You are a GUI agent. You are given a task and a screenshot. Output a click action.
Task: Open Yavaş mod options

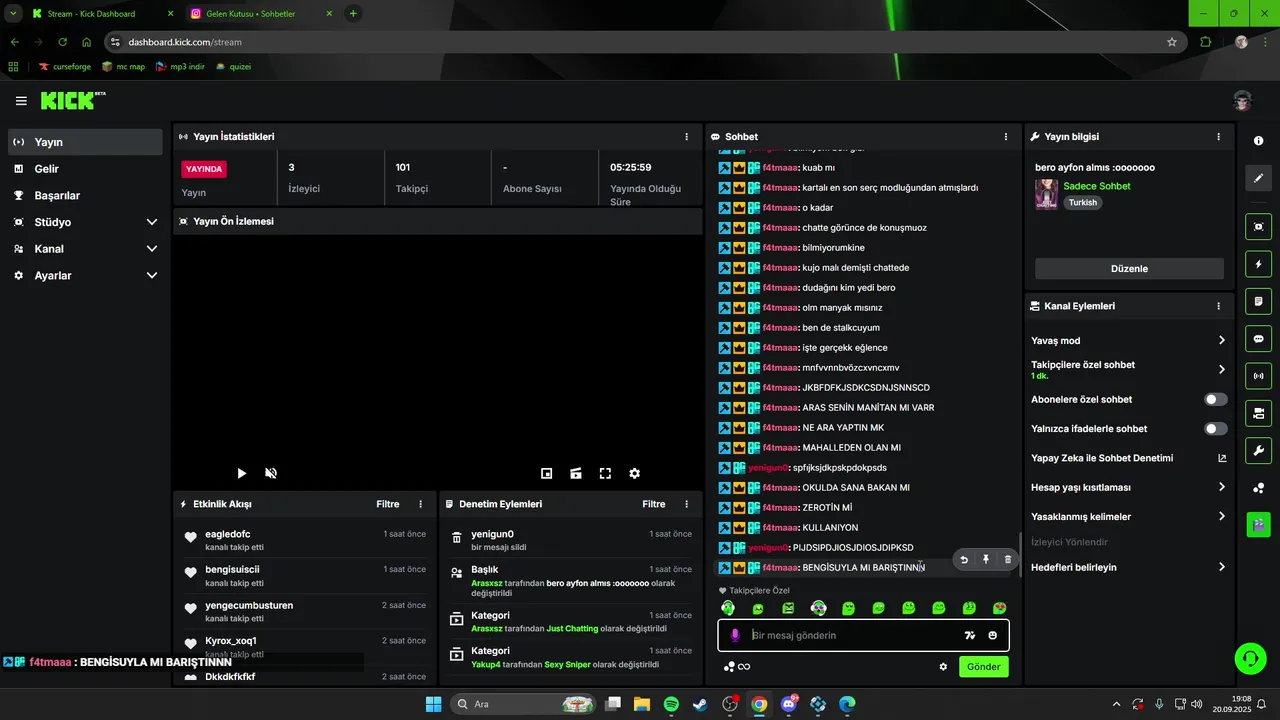pyautogui.click(x=1128, y=341)
